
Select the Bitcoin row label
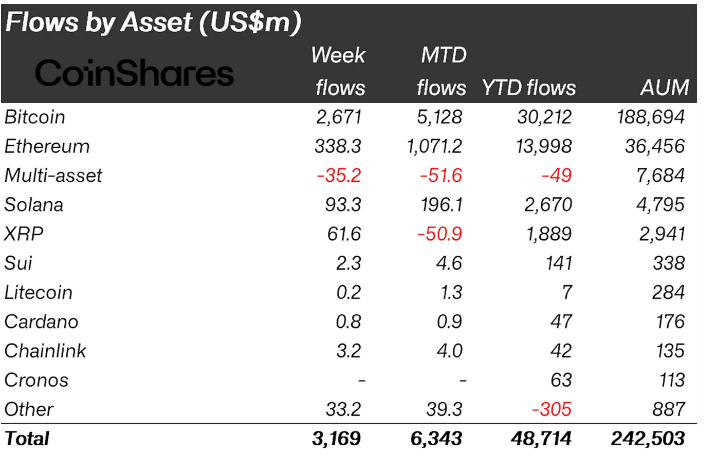[35, 117]
